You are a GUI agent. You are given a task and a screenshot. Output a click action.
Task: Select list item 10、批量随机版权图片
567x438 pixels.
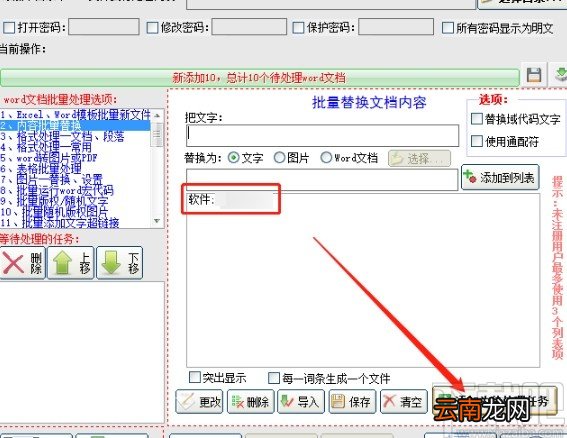75,212
